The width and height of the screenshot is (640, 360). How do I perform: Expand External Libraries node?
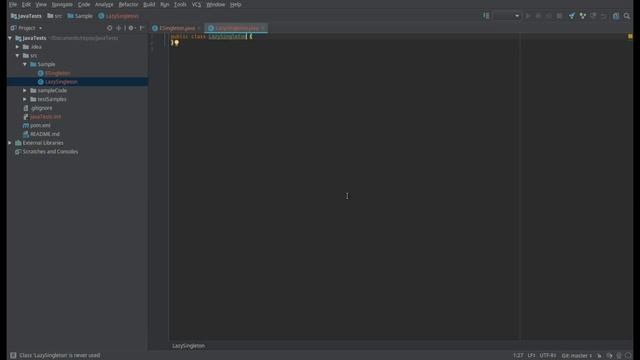click(10, 143)
